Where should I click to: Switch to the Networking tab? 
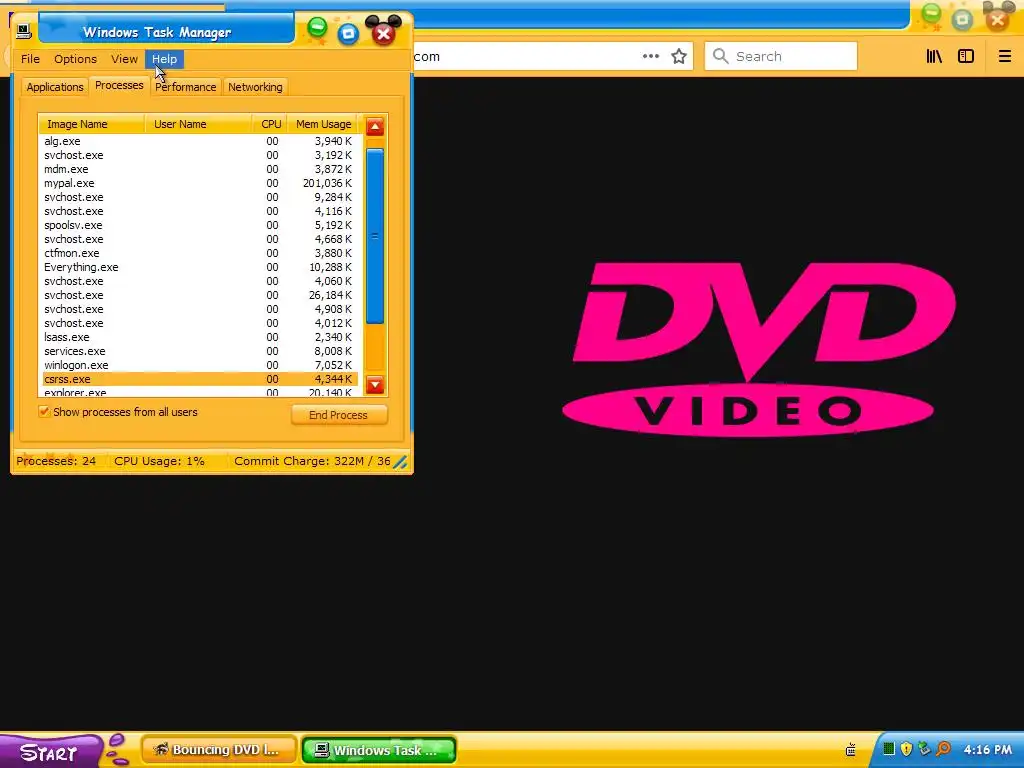pos(255,87)
